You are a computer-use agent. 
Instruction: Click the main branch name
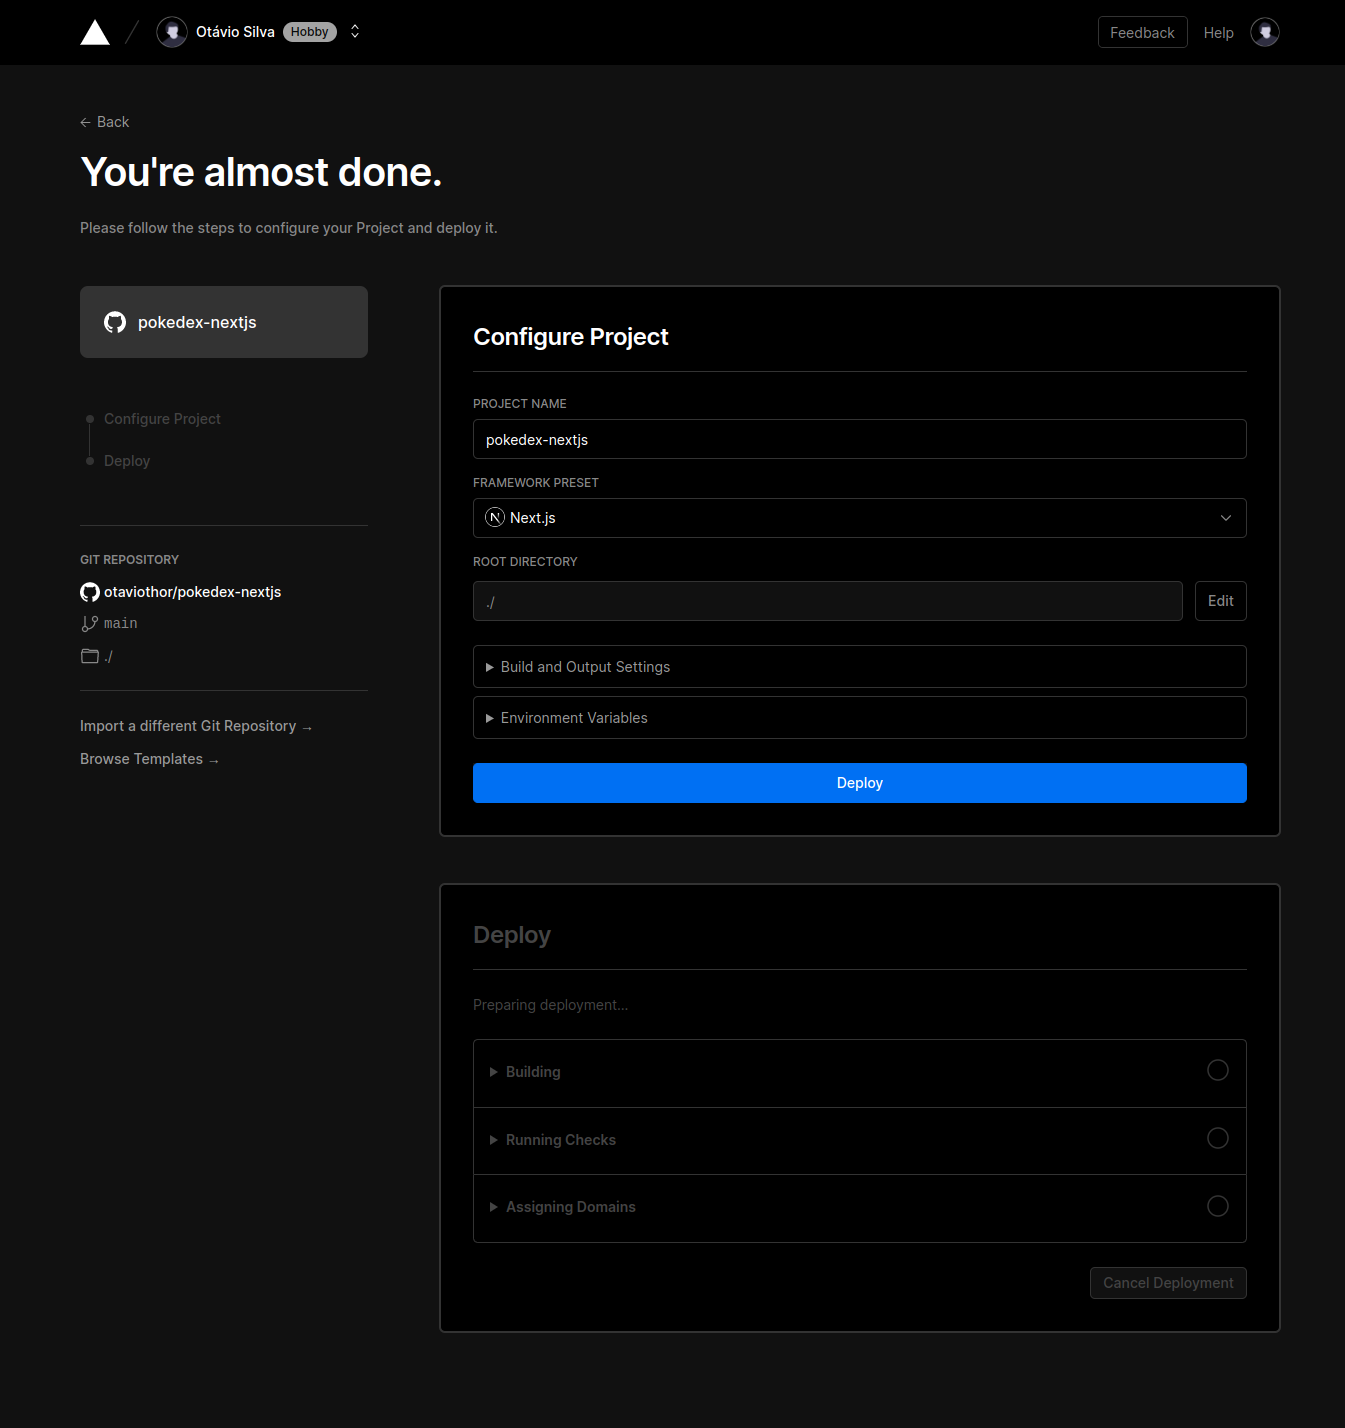[x=121, y=624]
